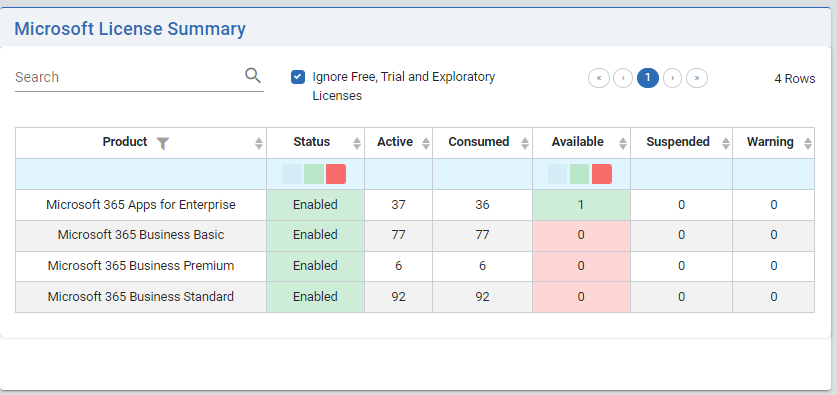Image resolution: width=837 pixels, height=395 pixels.
Task: Go to first page with double-left arrow
Action: pos(599,78)
